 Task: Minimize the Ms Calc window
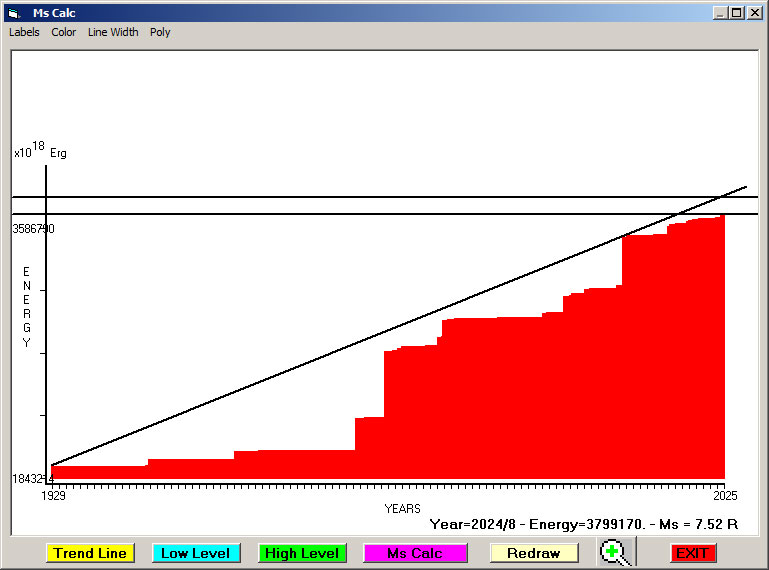point(720,13)
